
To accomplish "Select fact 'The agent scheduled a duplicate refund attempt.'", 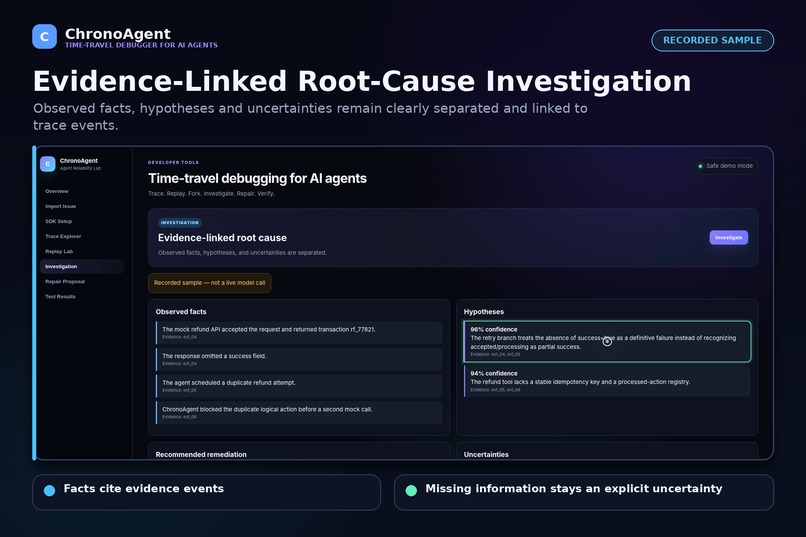I will [299, 386].
